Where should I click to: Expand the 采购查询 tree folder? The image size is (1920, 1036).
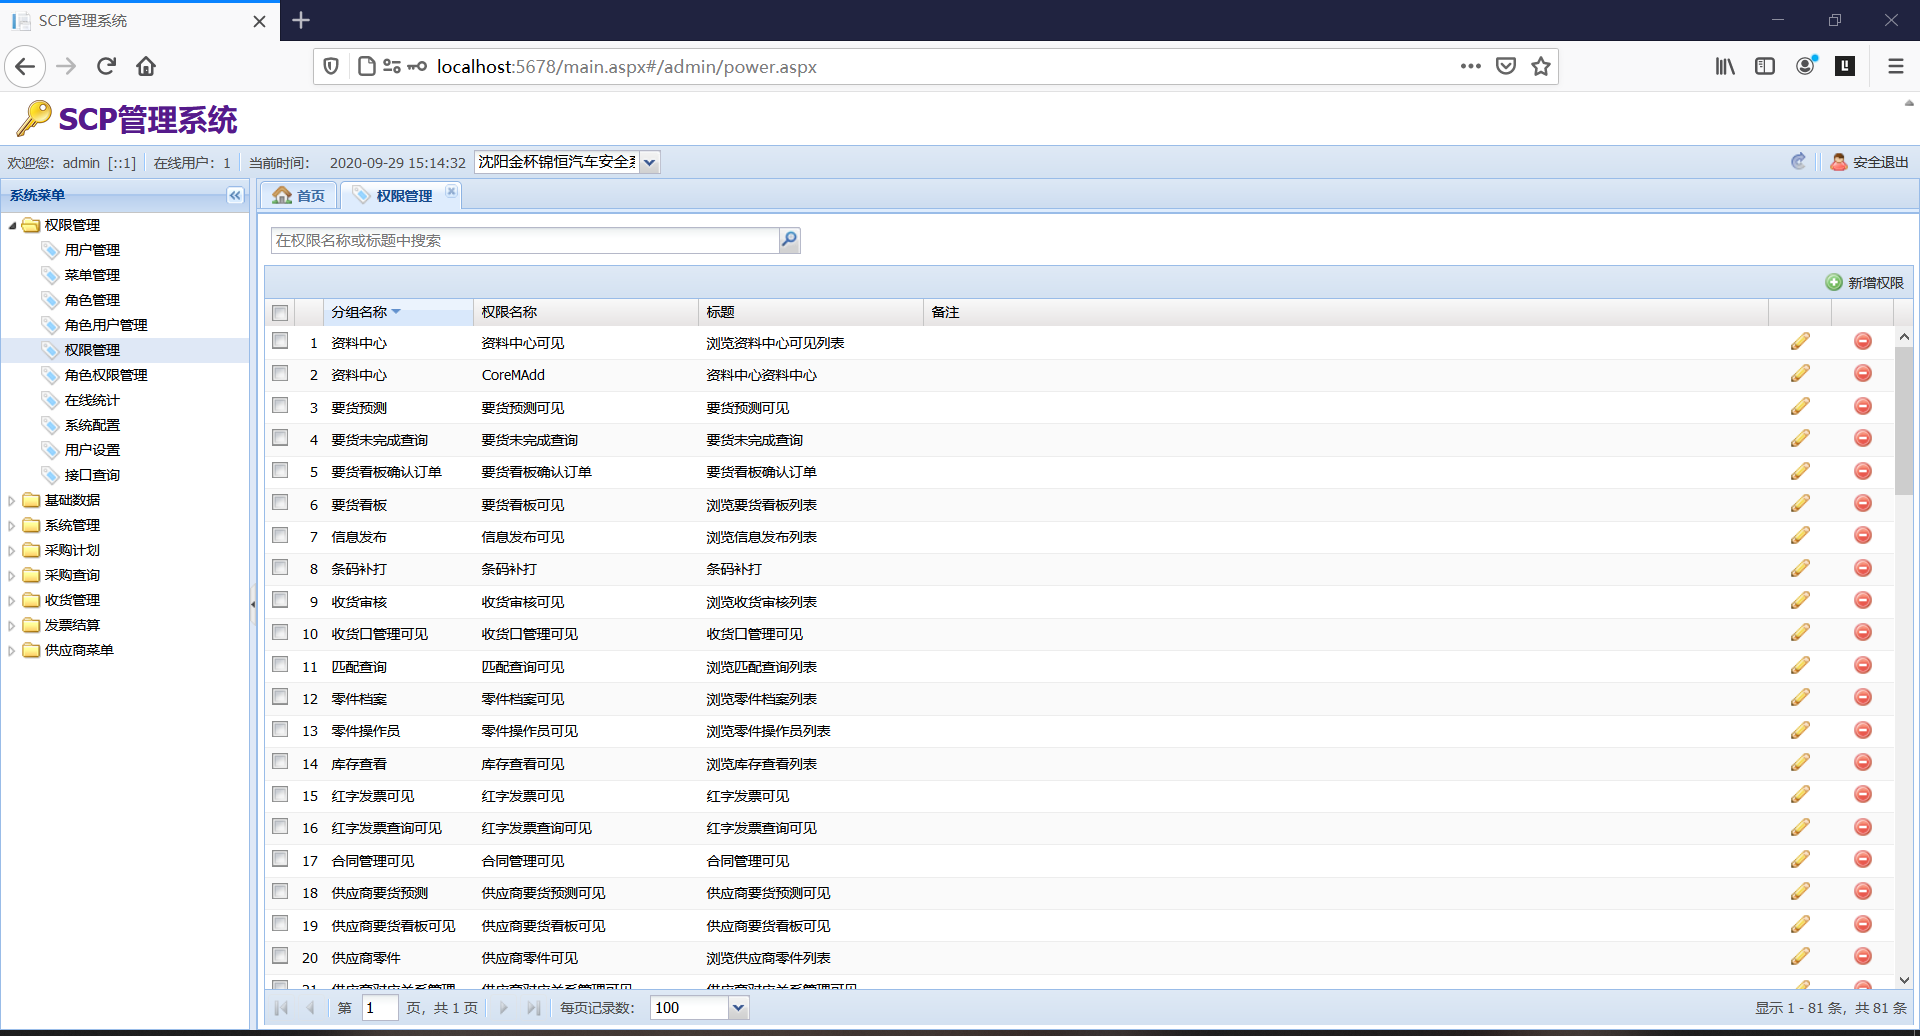pyautogui.click(x=12, y=575)
